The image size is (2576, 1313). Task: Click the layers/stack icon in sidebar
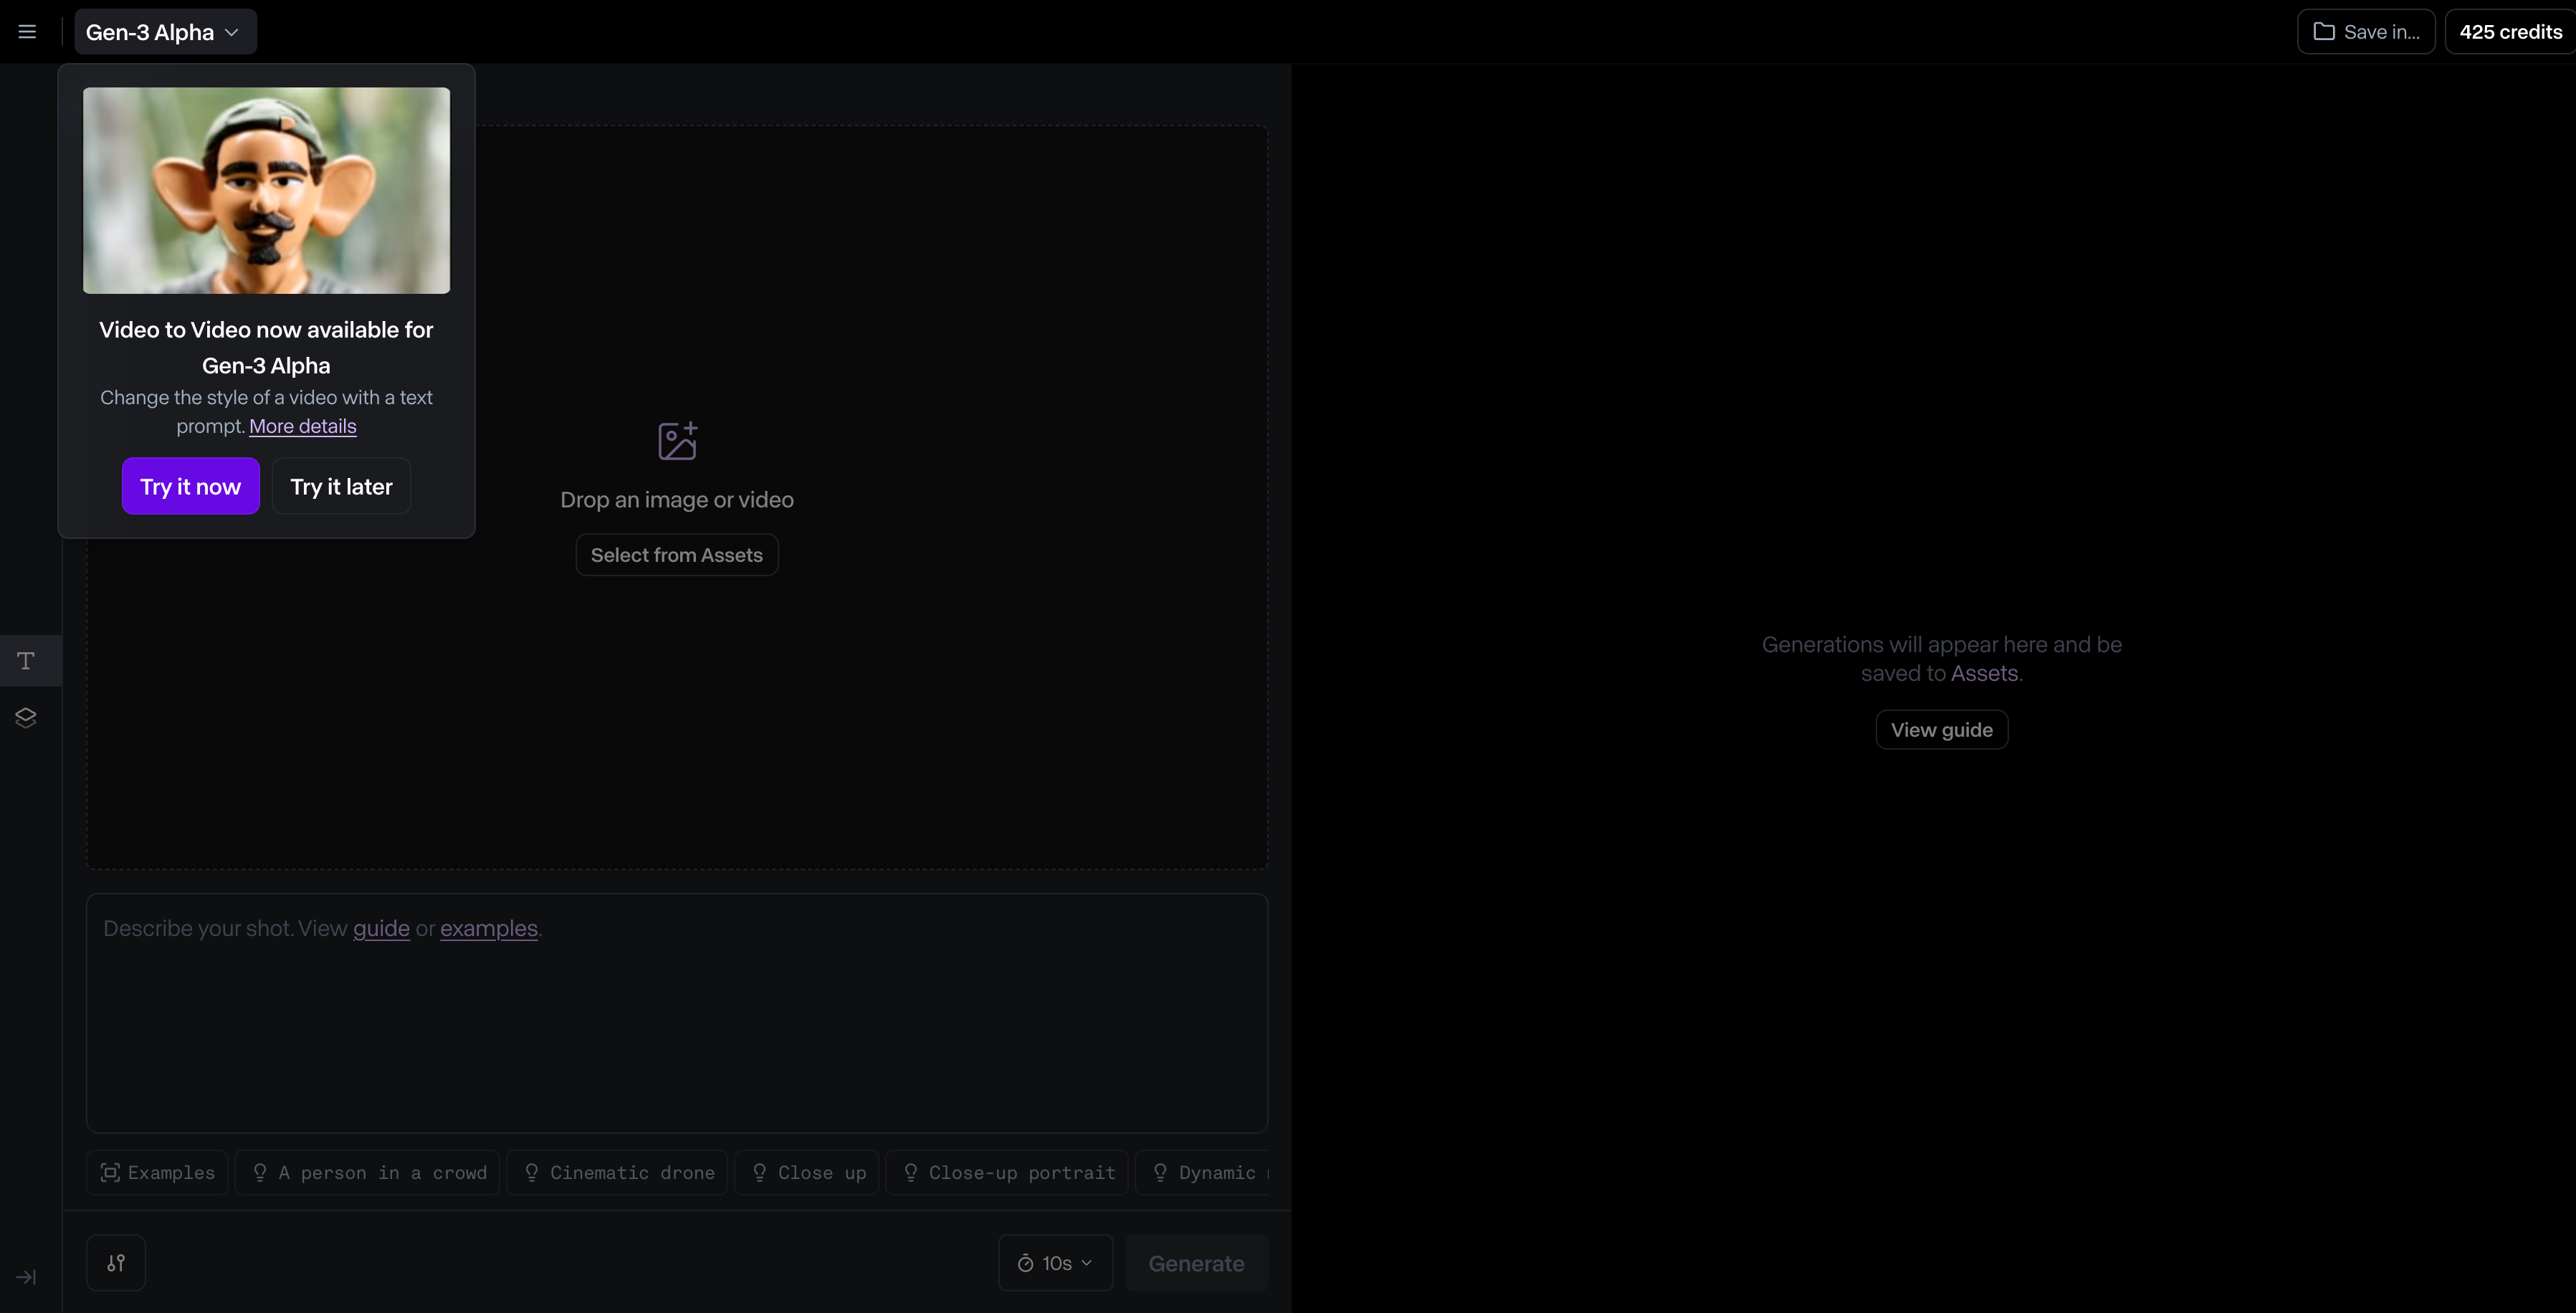(x=25, y=717)
